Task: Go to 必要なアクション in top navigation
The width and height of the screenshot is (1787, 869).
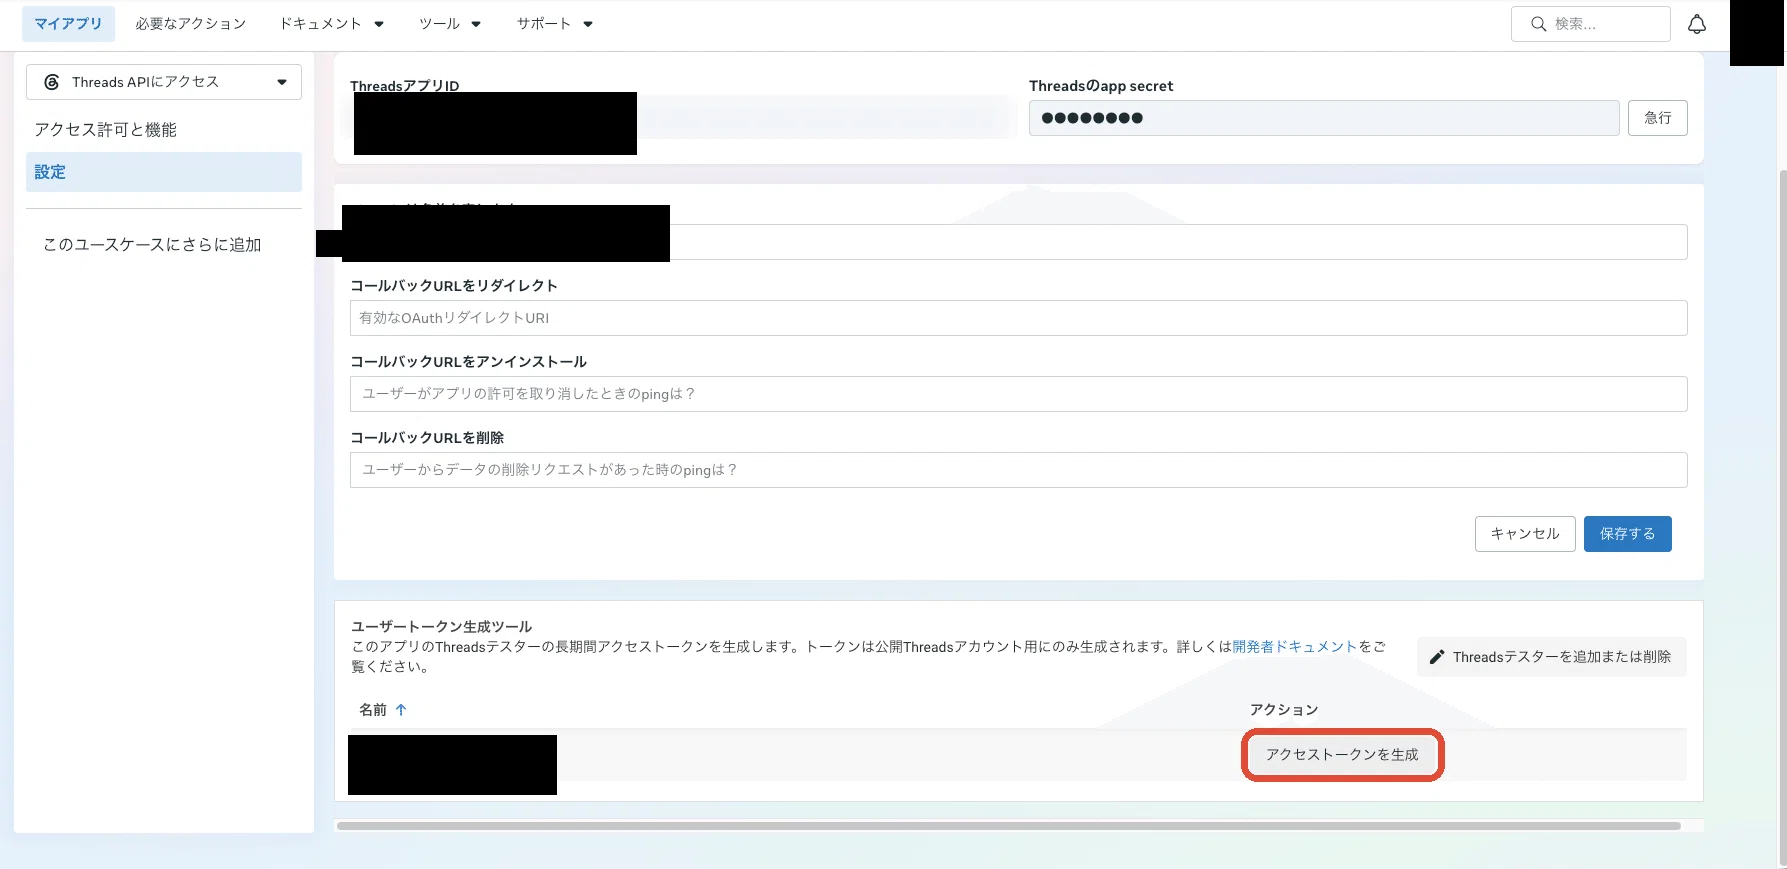Action: tap(191, 23)
